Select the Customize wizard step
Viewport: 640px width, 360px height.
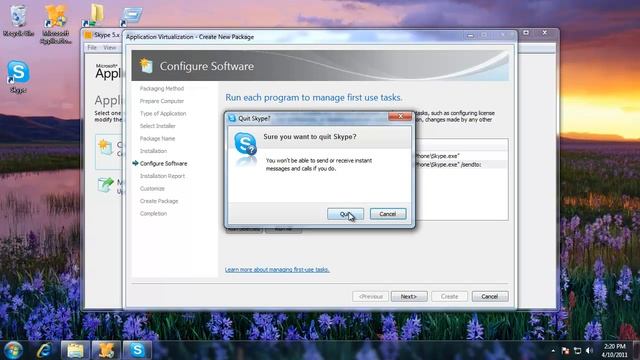coord(152,189)
